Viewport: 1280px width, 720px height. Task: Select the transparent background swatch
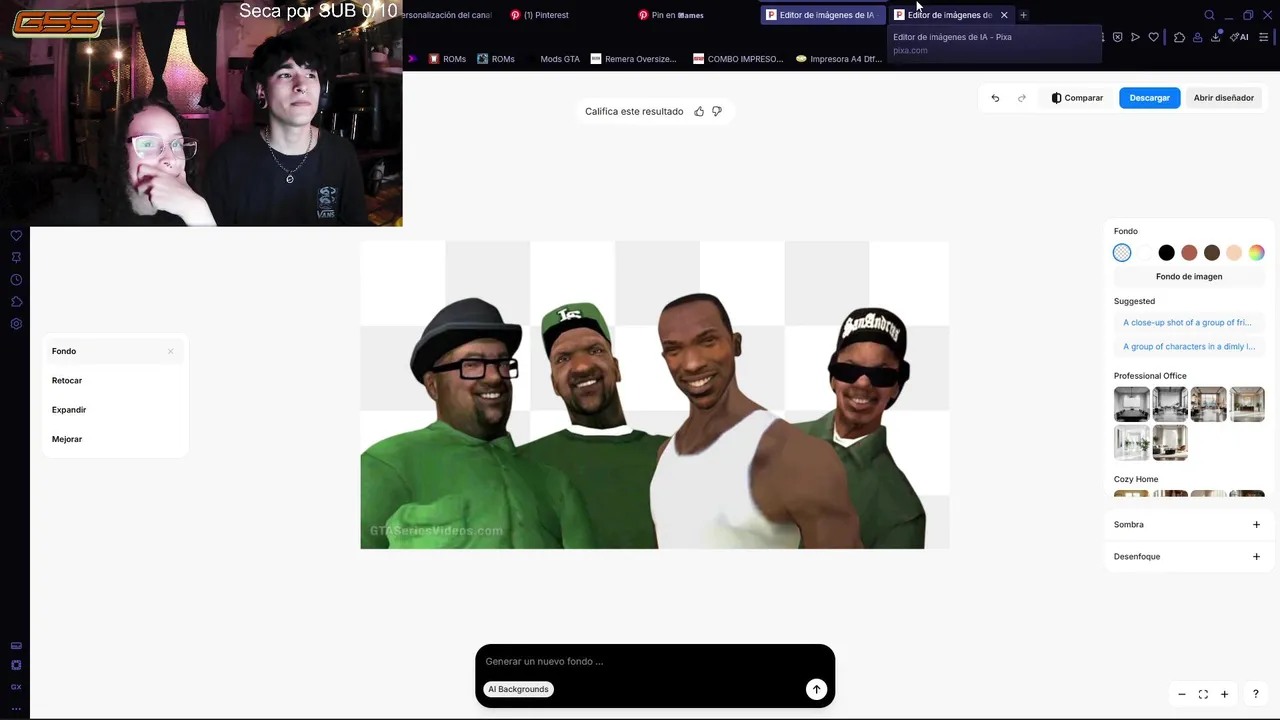point(1122,253)
